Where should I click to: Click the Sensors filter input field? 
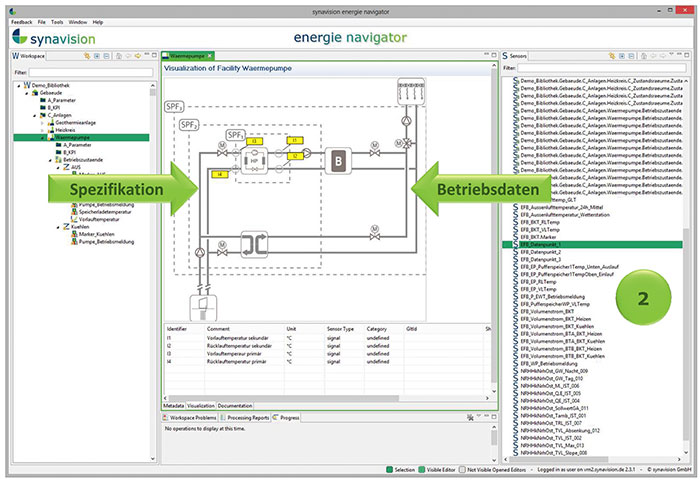tap(602, 68)
